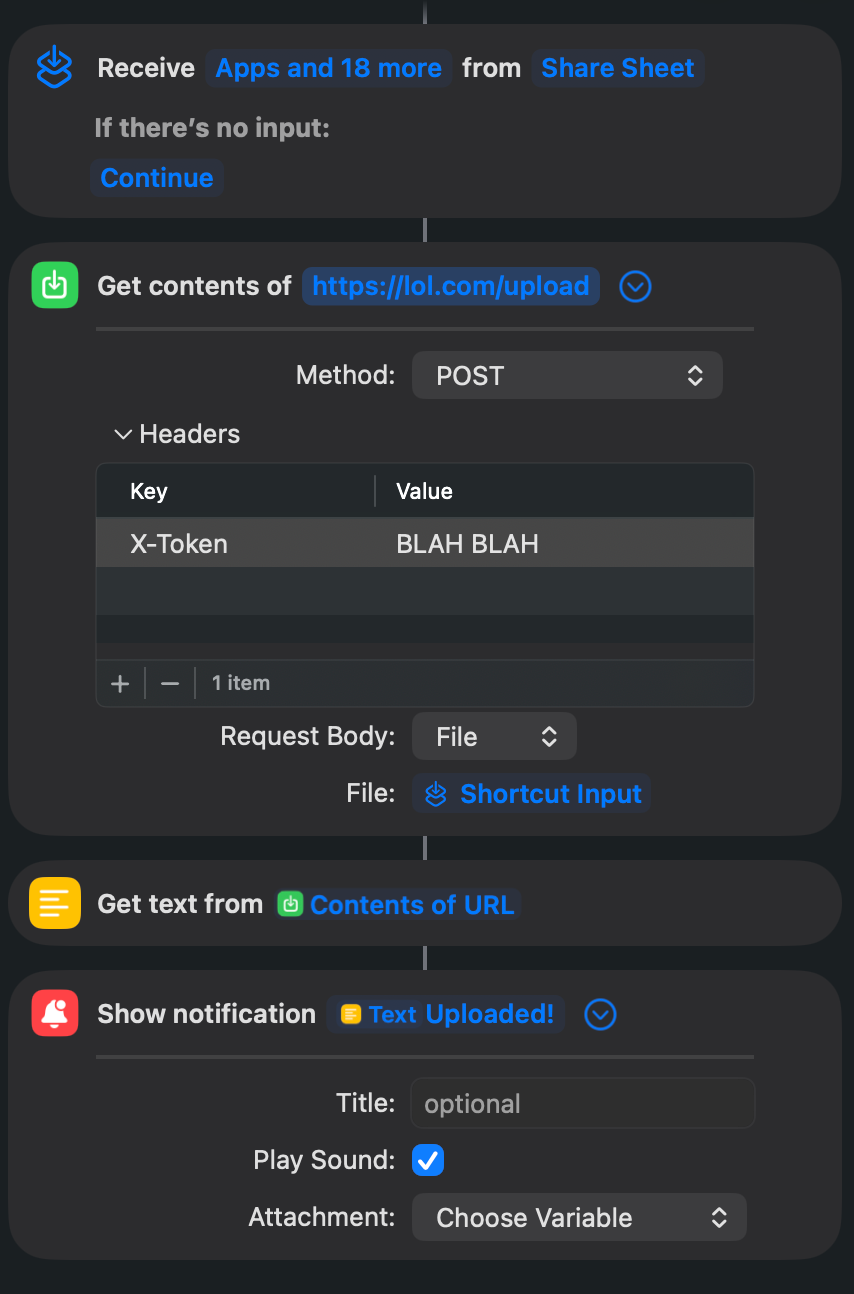
Task: Add a header with the plus button
Action: [x=120, y=683]
